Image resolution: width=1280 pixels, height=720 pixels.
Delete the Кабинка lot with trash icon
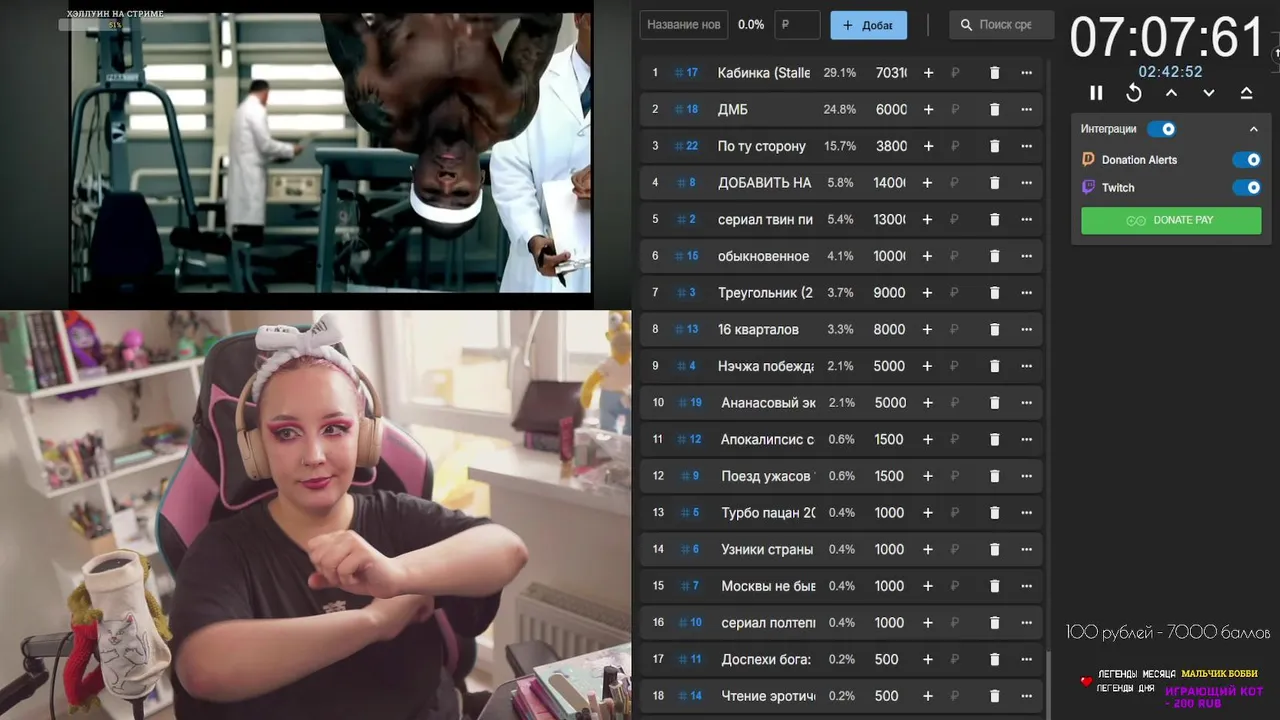point(994,73)
